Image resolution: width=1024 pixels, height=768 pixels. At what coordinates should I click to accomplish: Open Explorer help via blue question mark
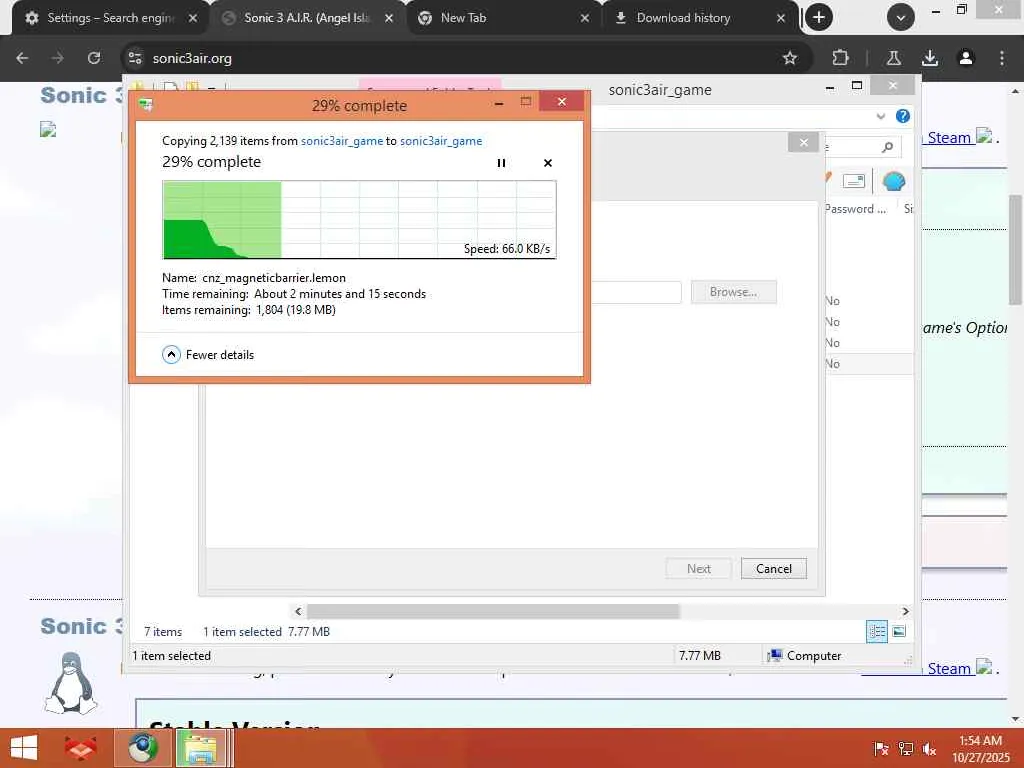[903, 116]
